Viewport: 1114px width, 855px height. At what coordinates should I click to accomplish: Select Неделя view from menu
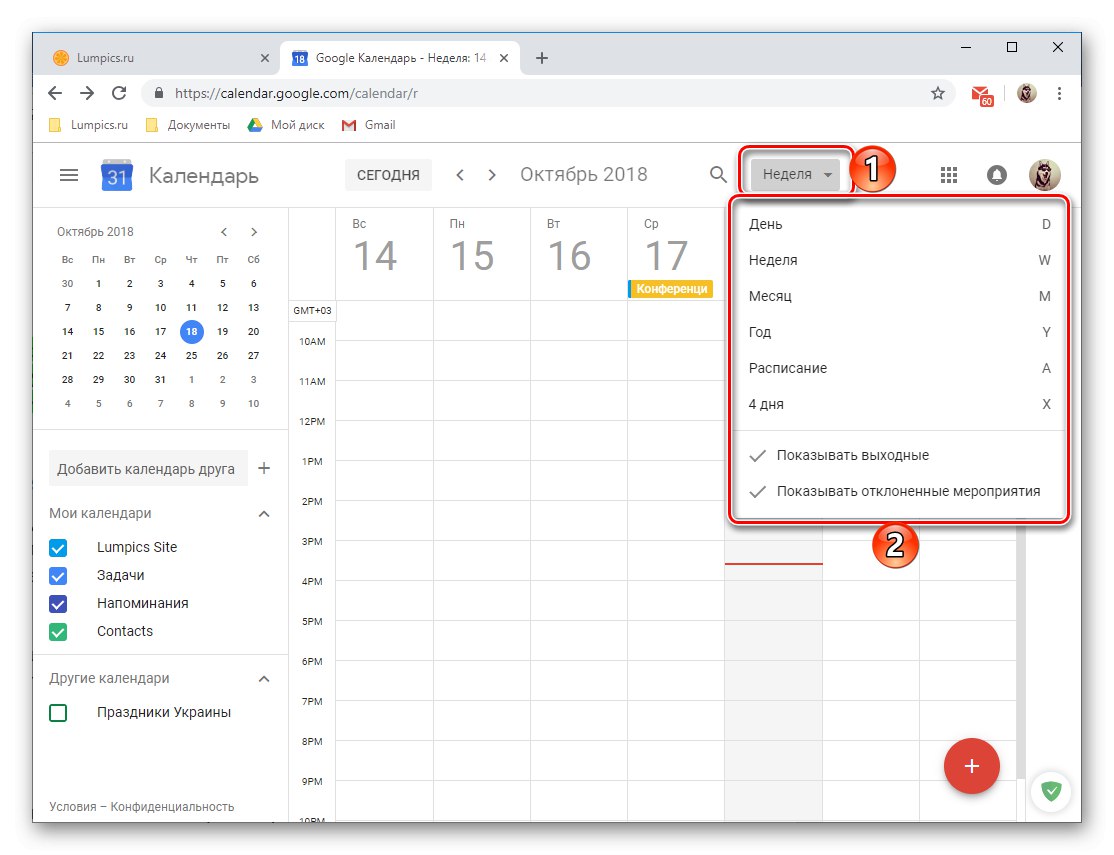tap(899, 261)
